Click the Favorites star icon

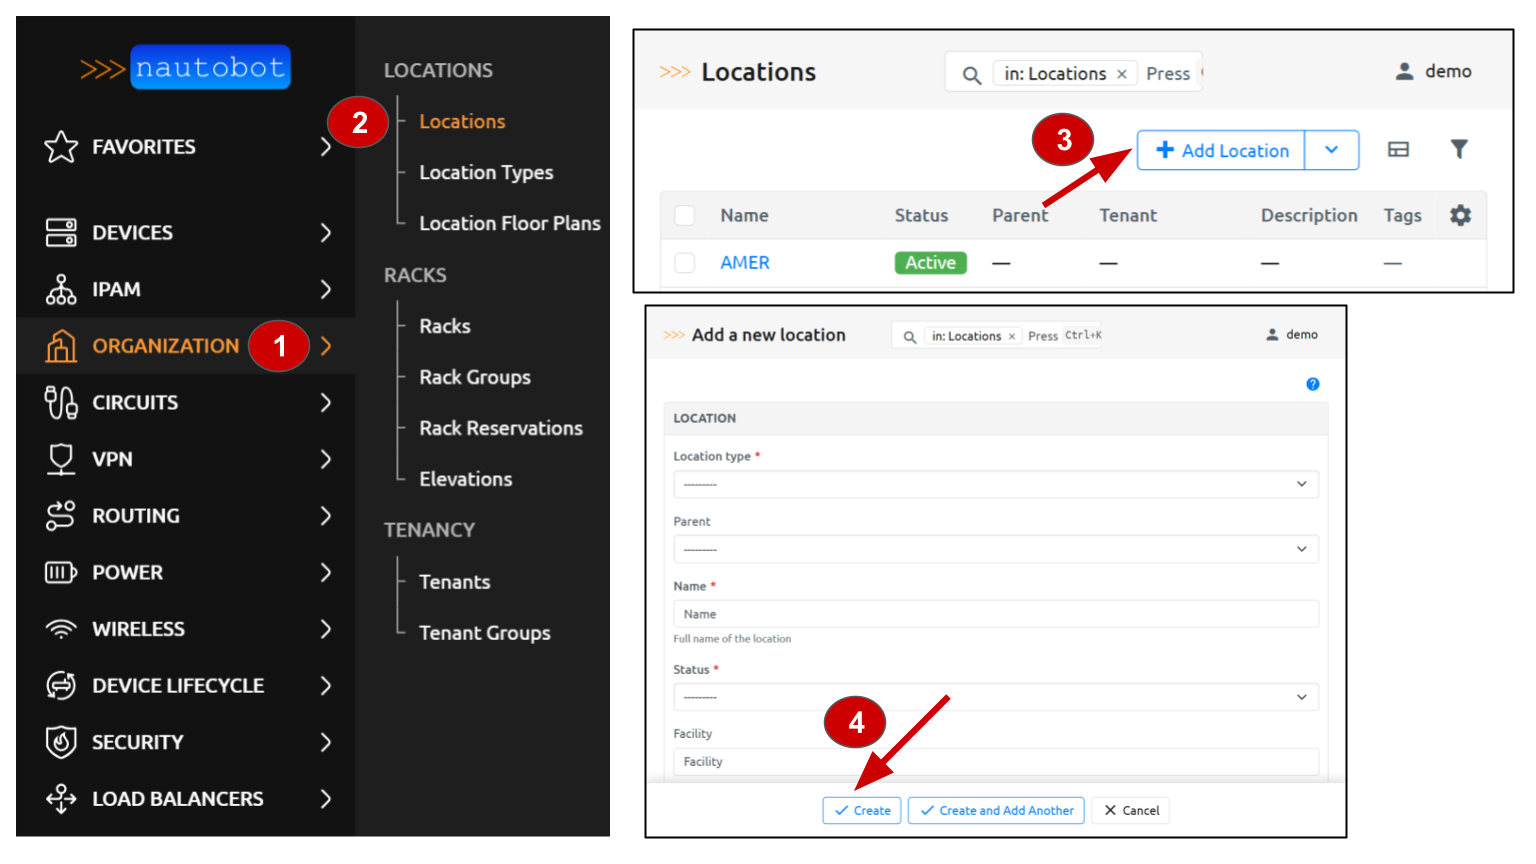point(61,147)
